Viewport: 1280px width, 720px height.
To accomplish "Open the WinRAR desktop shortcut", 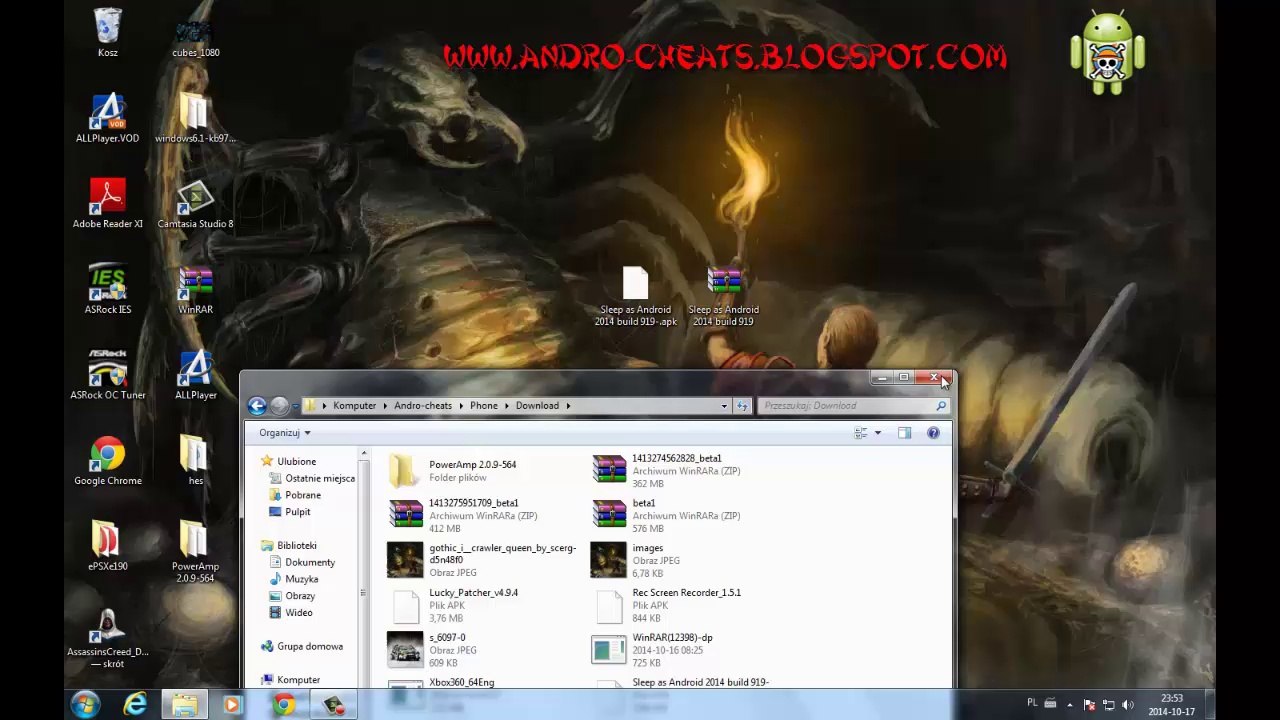I will click(195, 290).
